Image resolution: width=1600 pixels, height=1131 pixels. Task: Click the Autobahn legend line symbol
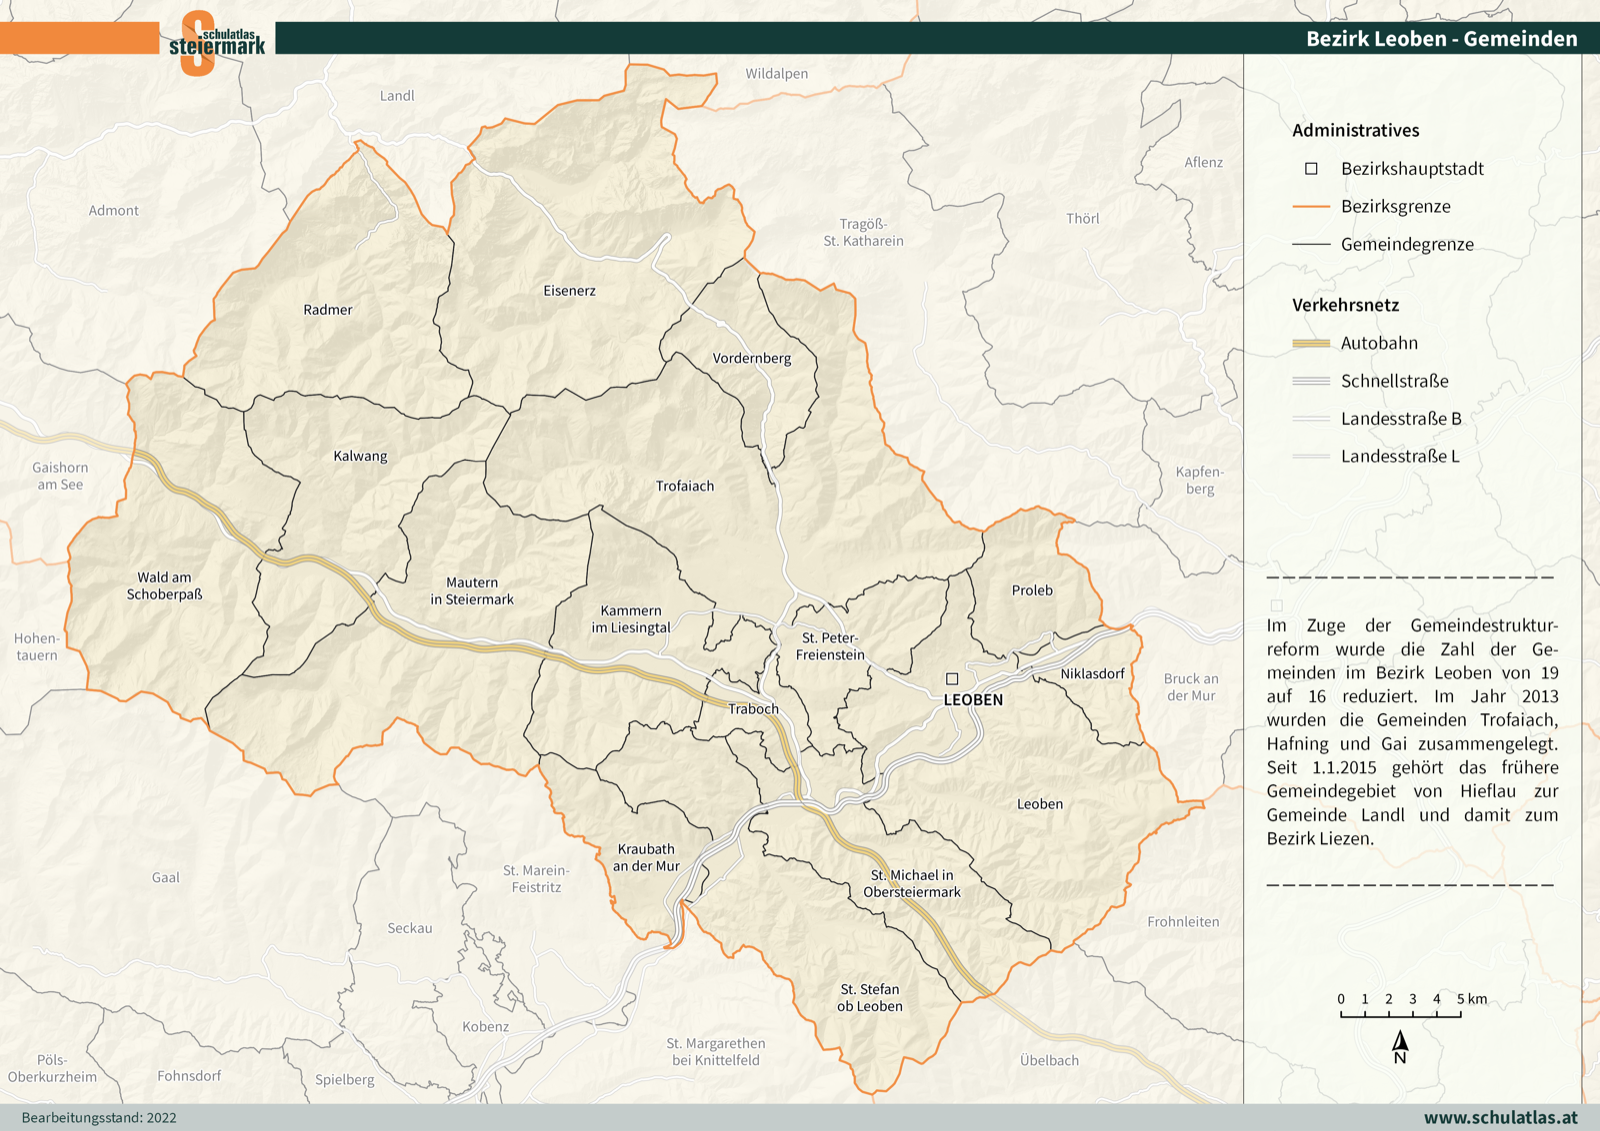[1310, 343]
